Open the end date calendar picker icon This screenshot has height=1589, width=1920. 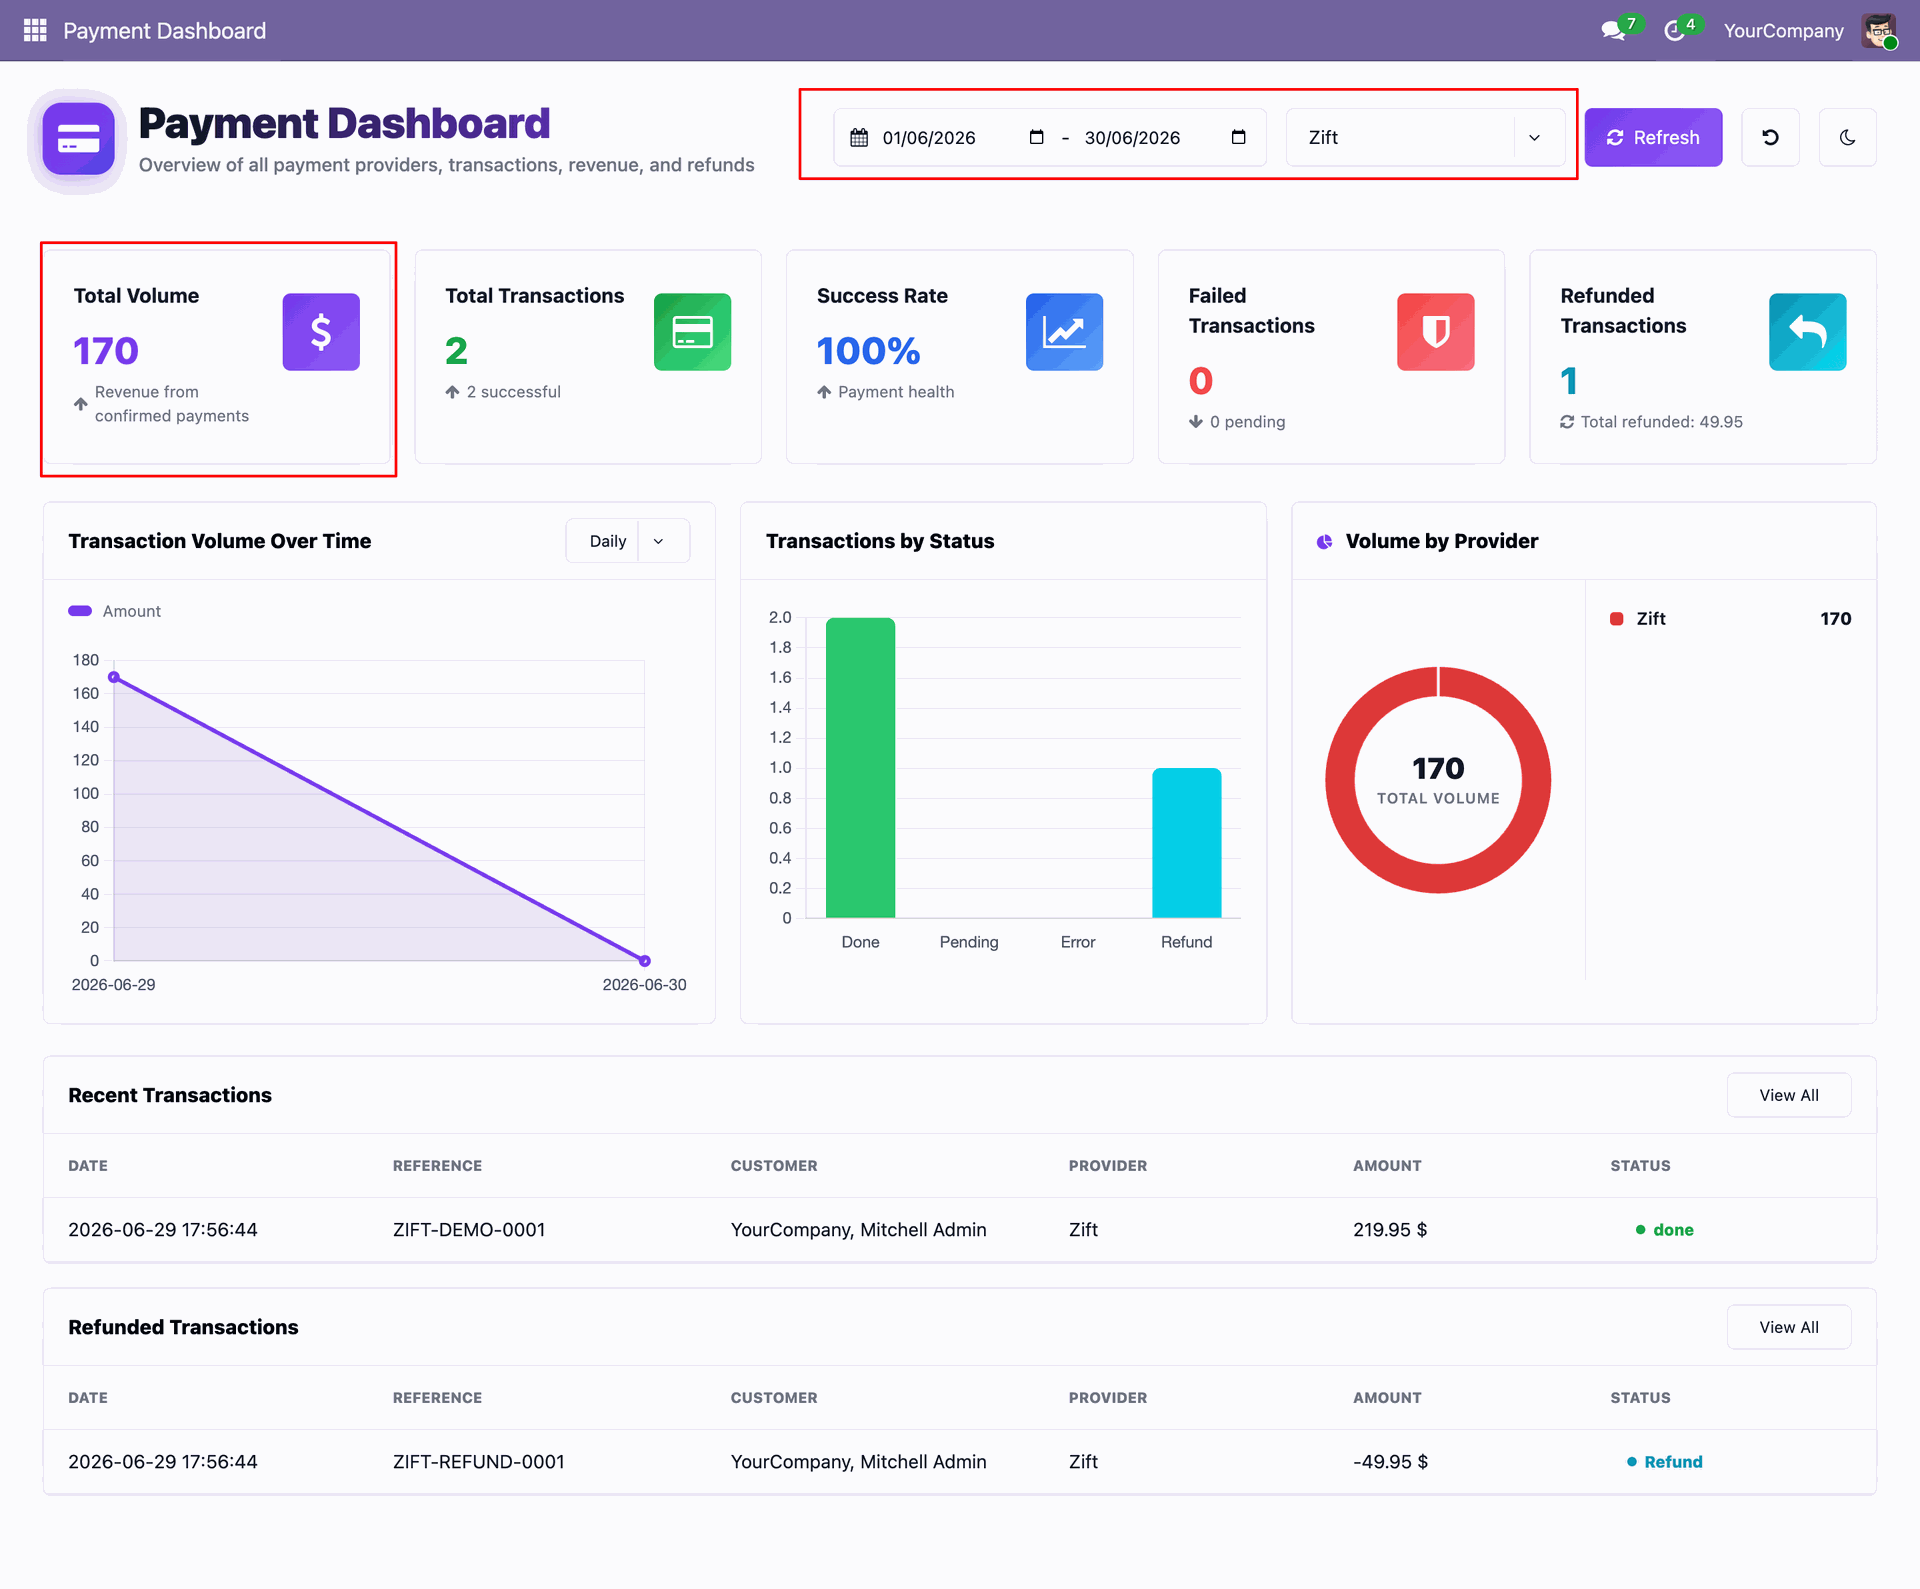[x=1238, y=137]
